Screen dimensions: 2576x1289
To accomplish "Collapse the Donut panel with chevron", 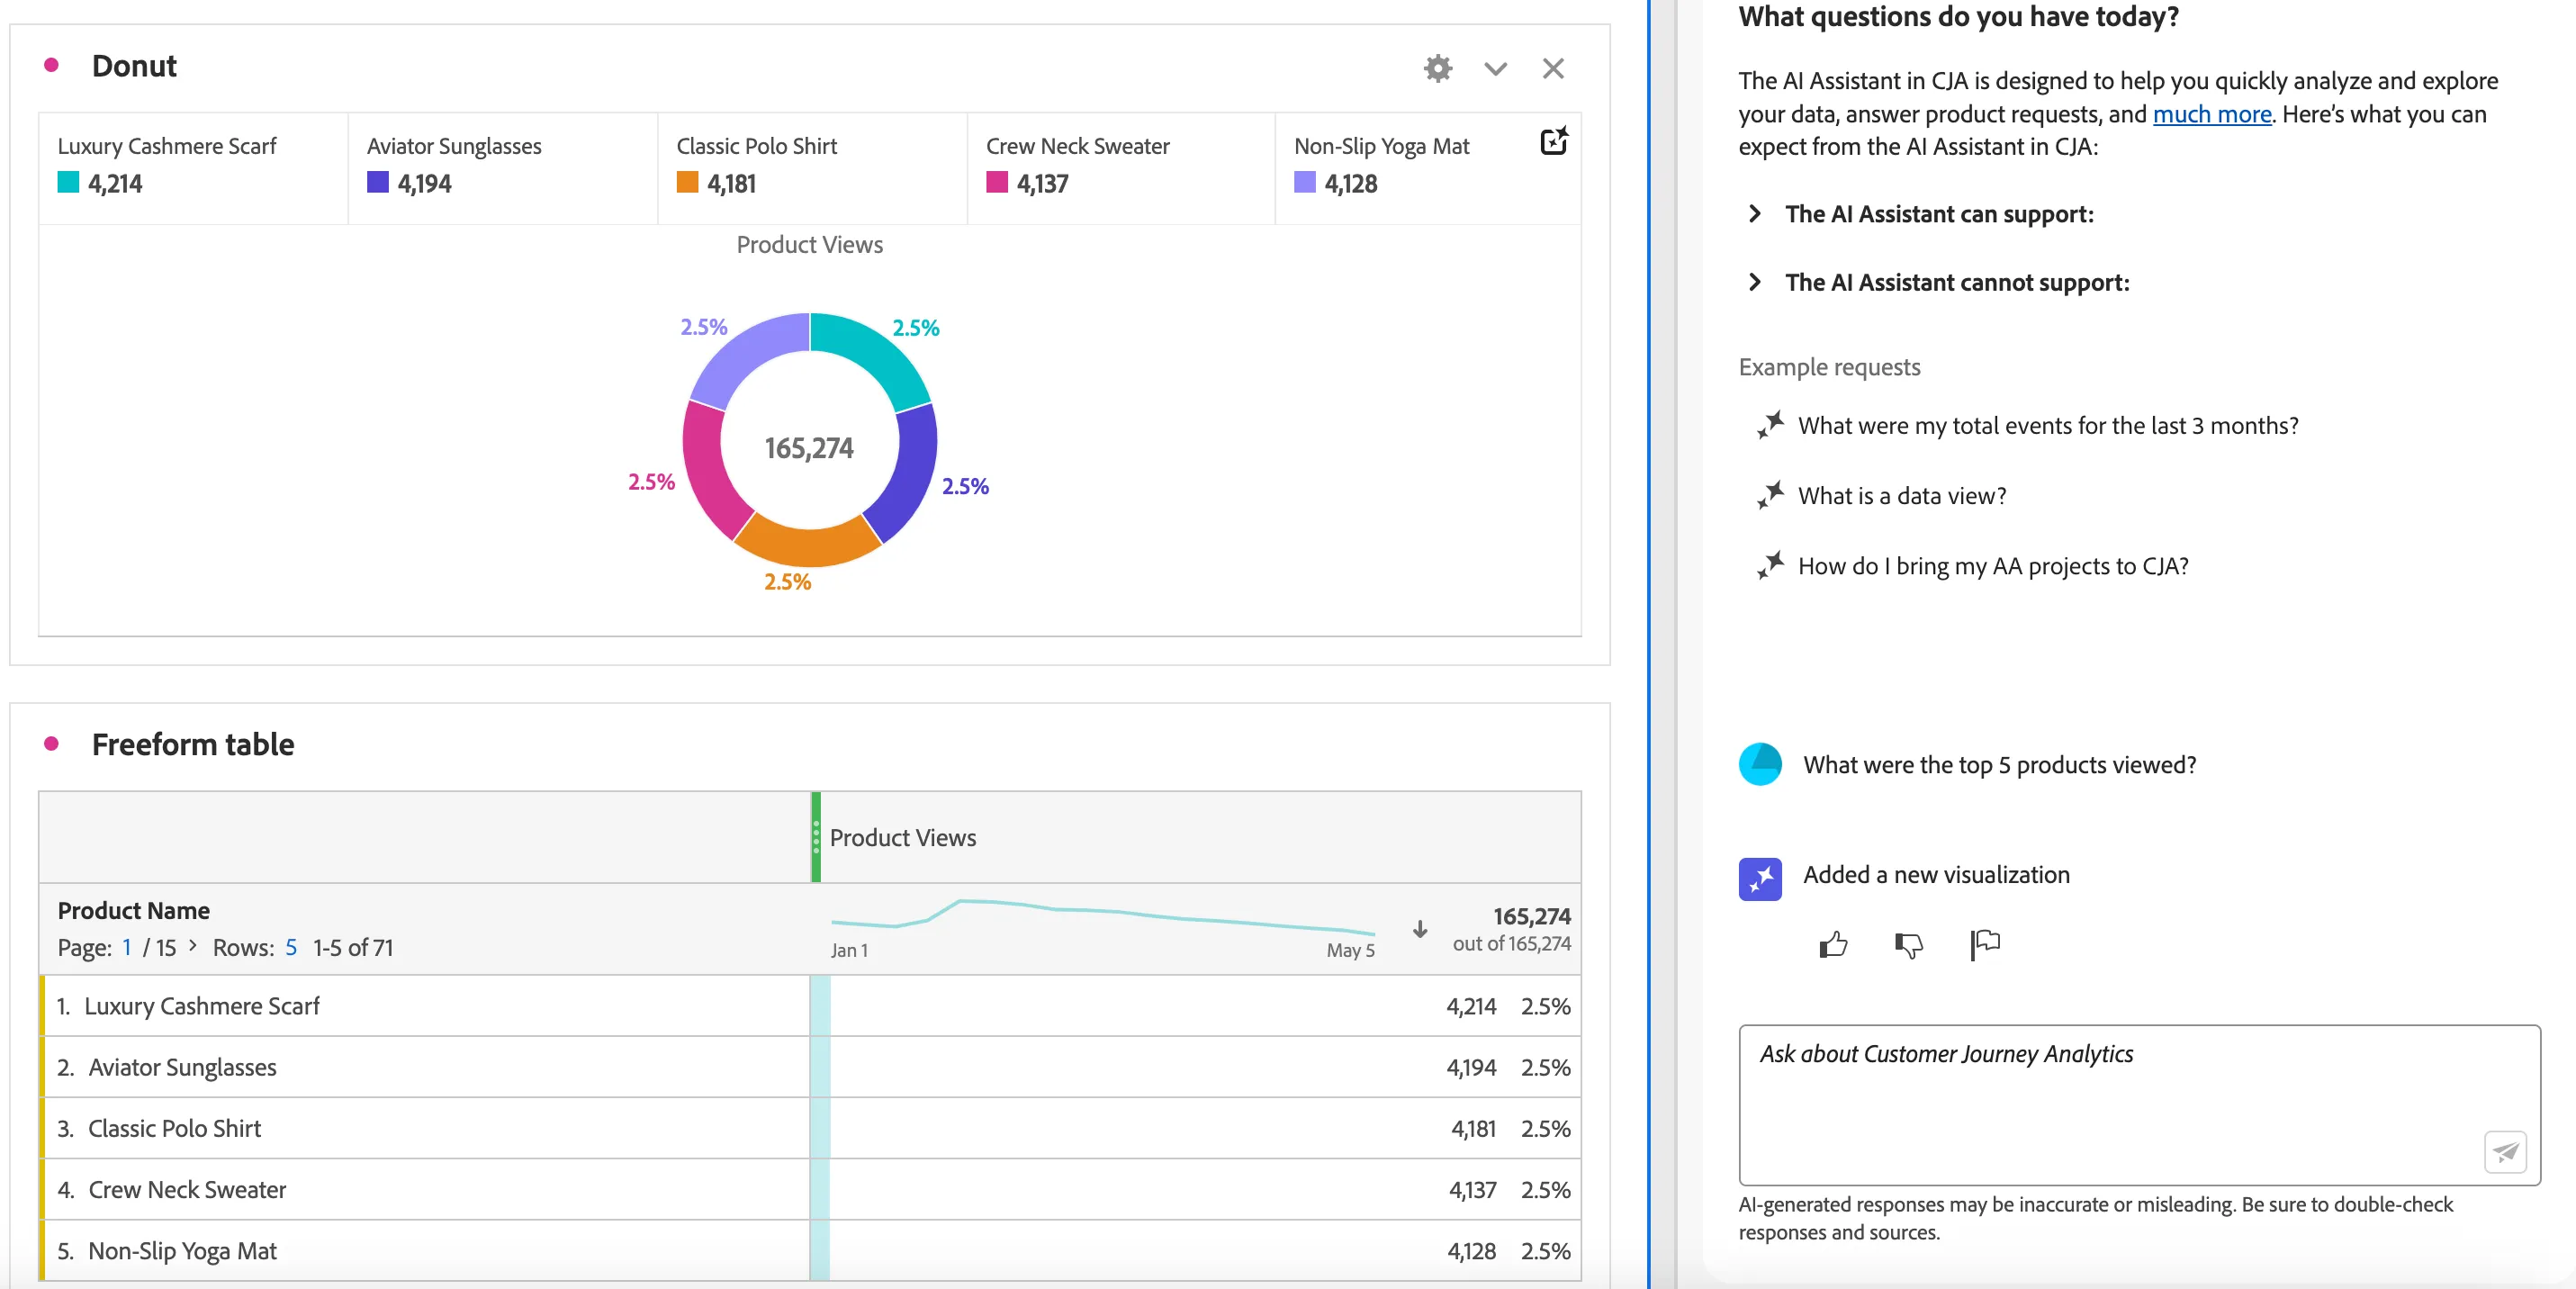I will (x=1495, y=69).
